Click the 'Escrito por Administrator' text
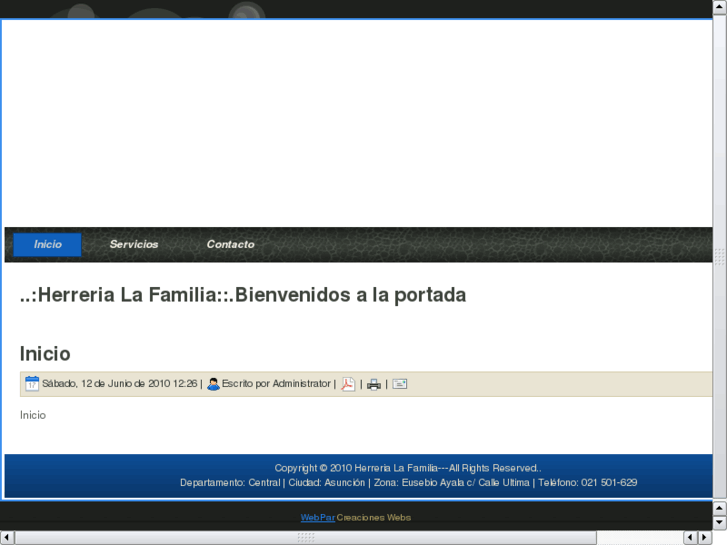Viewport: 727px width, 545px height. 276,384
